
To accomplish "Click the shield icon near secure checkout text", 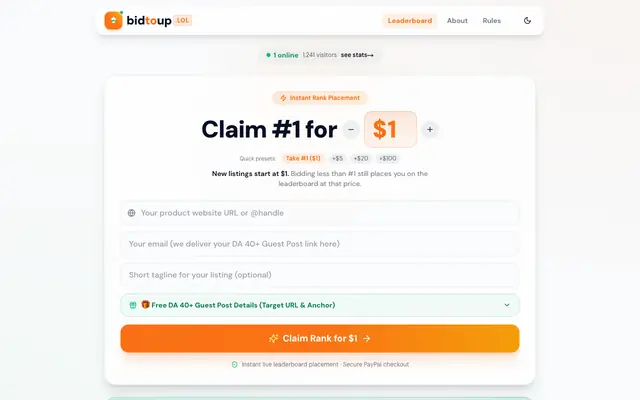I will pos(235,364).
